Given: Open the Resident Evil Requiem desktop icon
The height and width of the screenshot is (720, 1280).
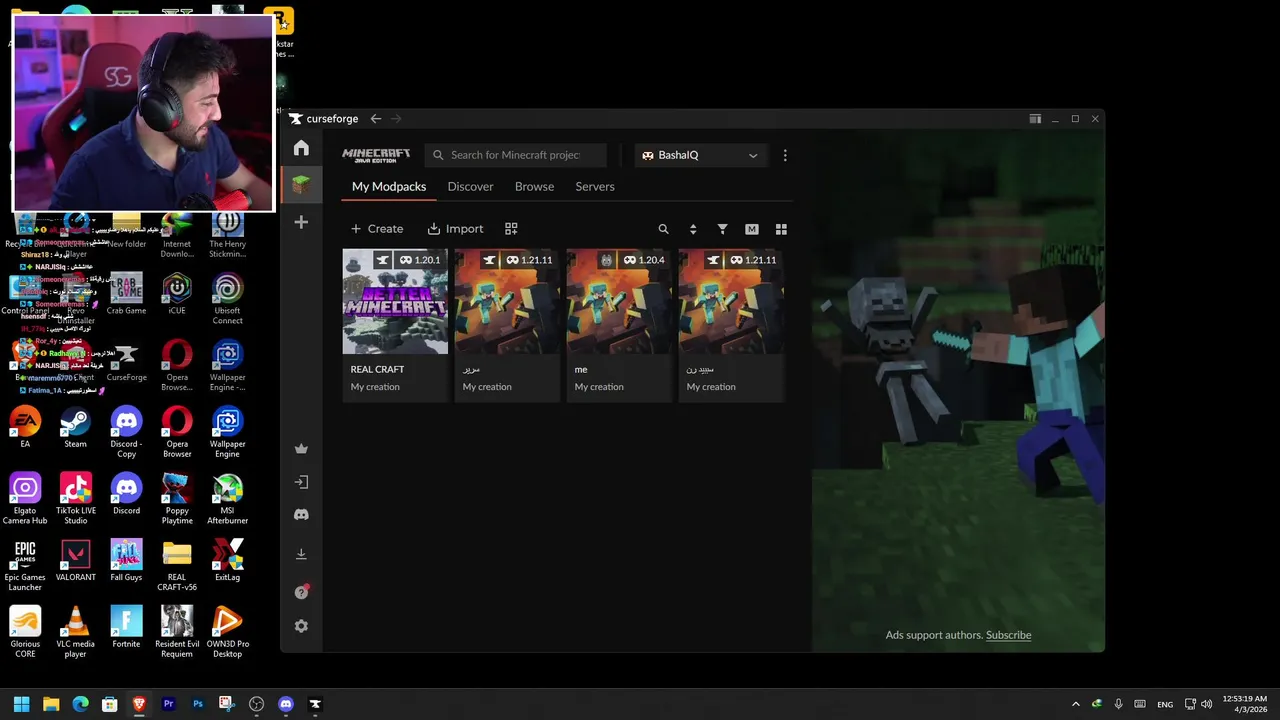Looking at the screenshot, I should pyautogui.click(x=177, y=632).
